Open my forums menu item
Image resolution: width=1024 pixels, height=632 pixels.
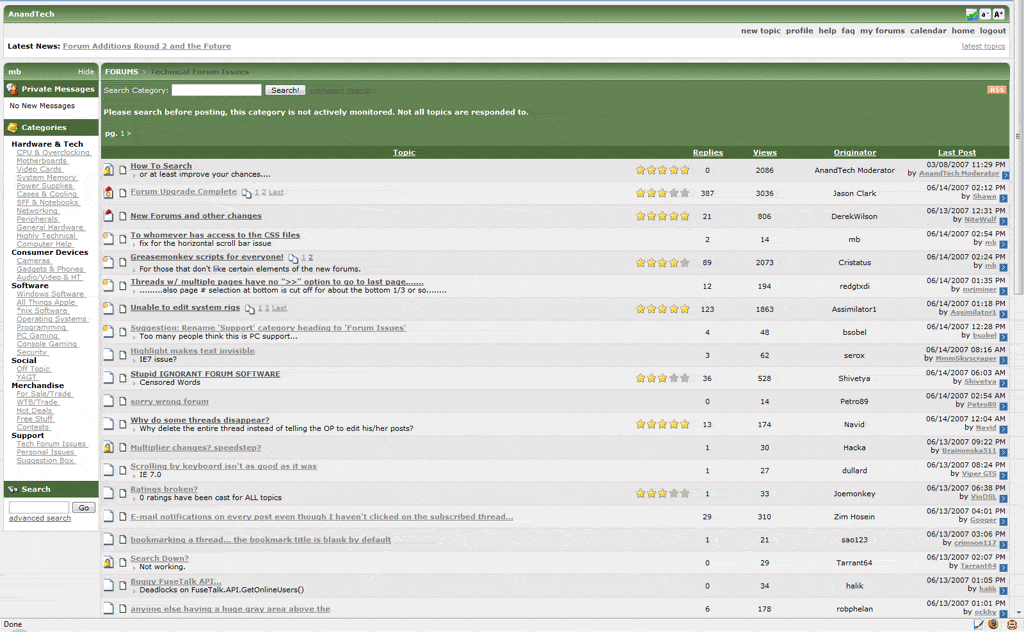[882, 31]
